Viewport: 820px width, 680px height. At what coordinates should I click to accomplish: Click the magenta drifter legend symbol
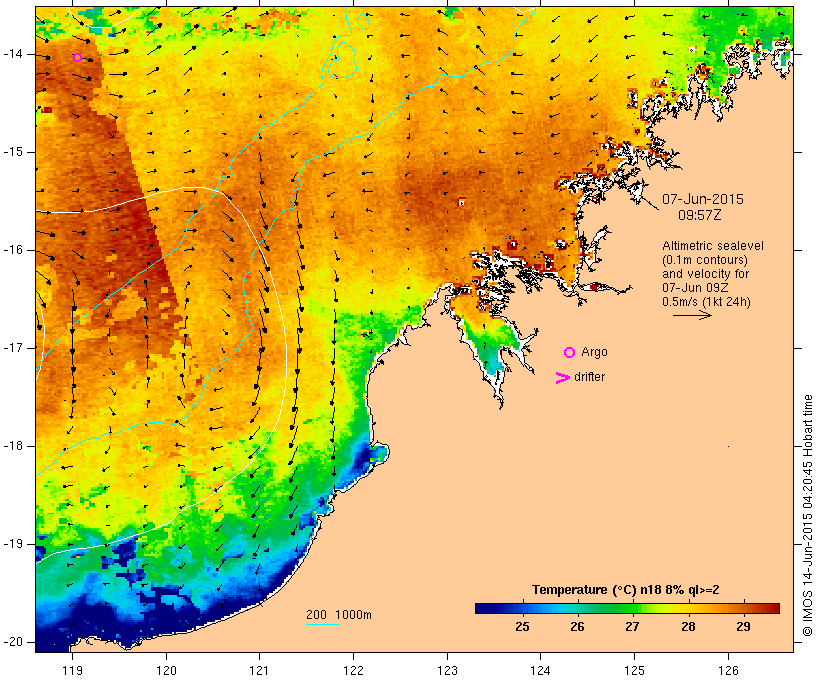[x=563, y=378]
